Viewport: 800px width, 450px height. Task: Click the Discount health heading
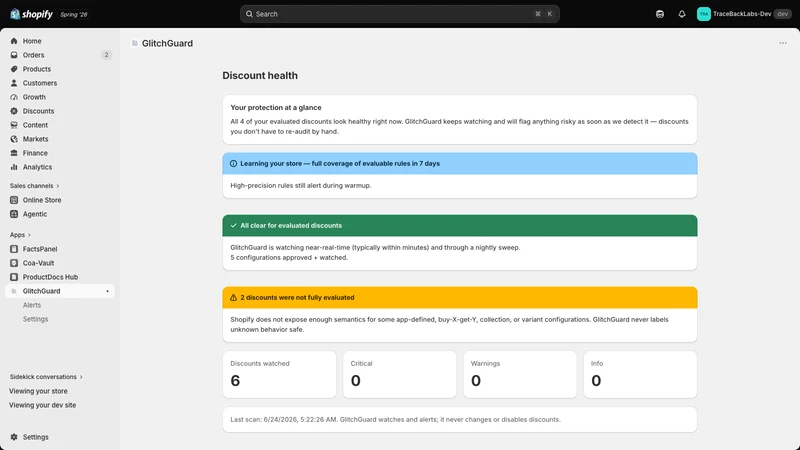point(260,76)
